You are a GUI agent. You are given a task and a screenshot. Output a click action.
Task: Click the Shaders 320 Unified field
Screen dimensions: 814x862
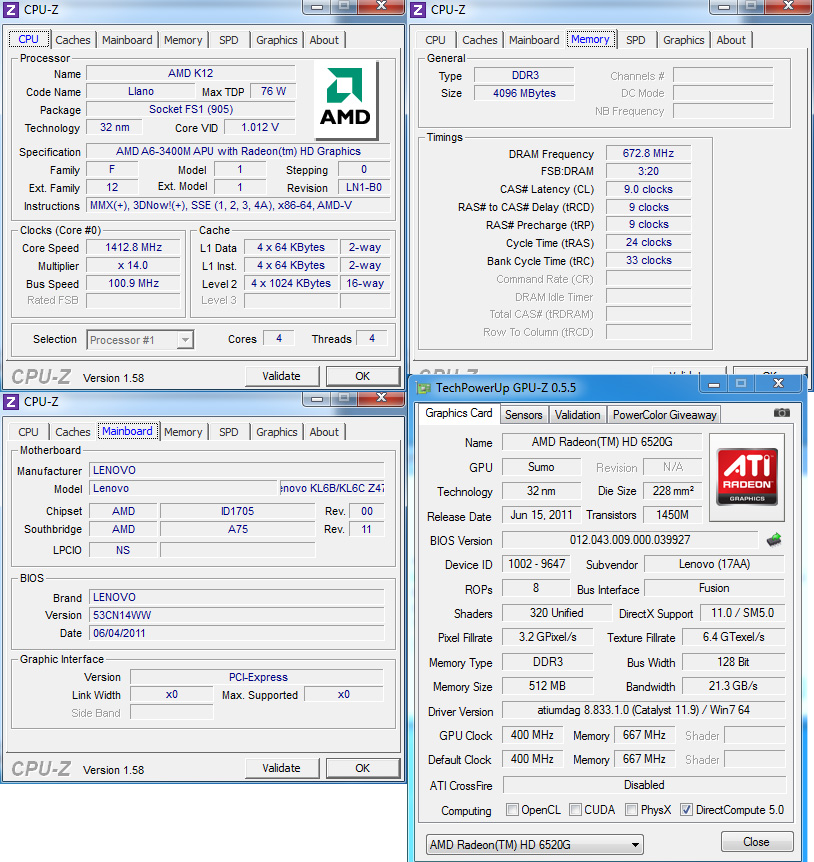tap(556, 613)
